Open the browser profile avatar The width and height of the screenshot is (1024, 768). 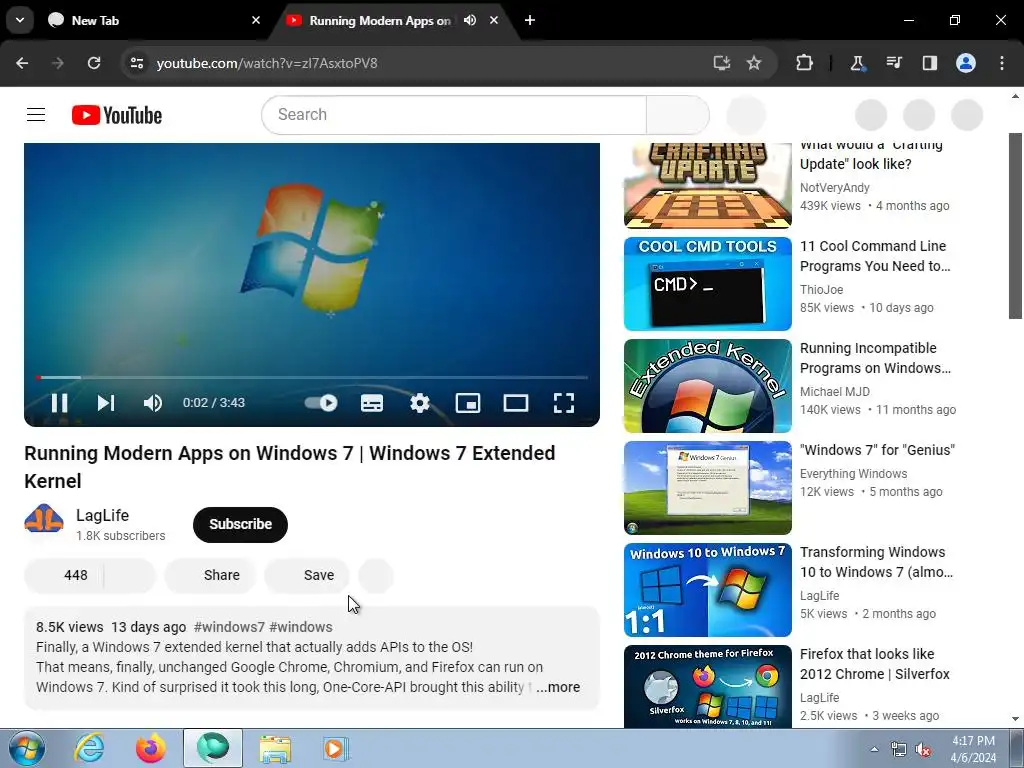(x=966, y=63)
